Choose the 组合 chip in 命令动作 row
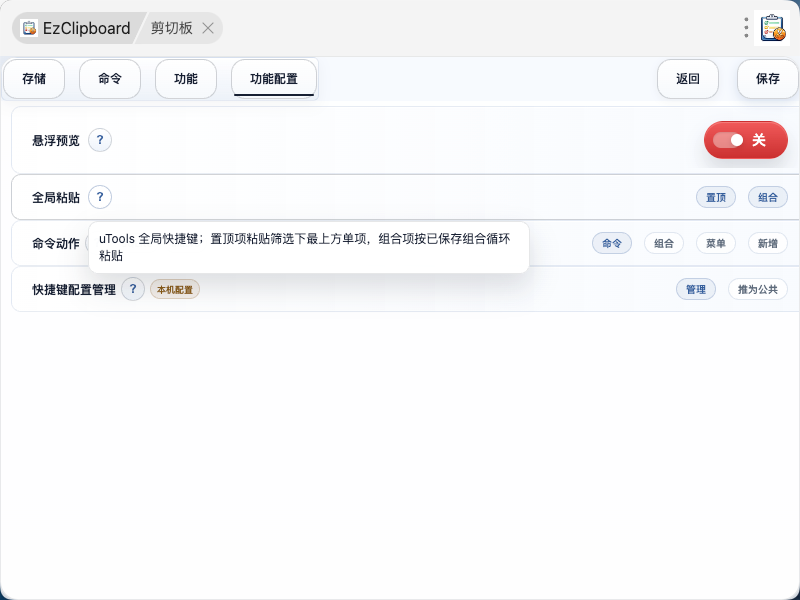800x600 pixels. (664, 243)
